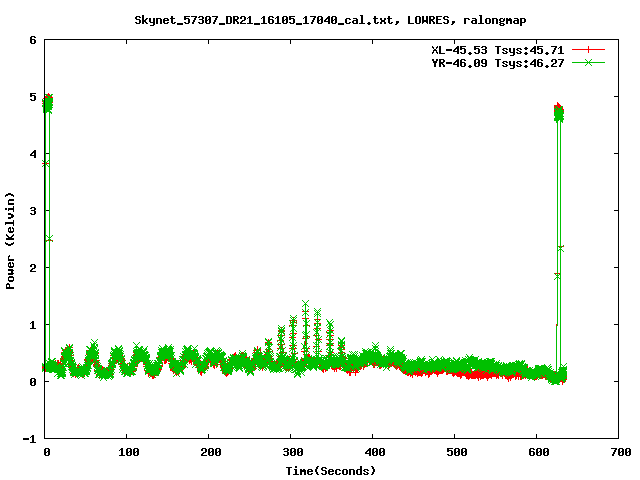Screen dimensions: 640x480
Task: Click the tallest central peak near 320 seconds
Action: pyautogui.click(x=305, y=303)
